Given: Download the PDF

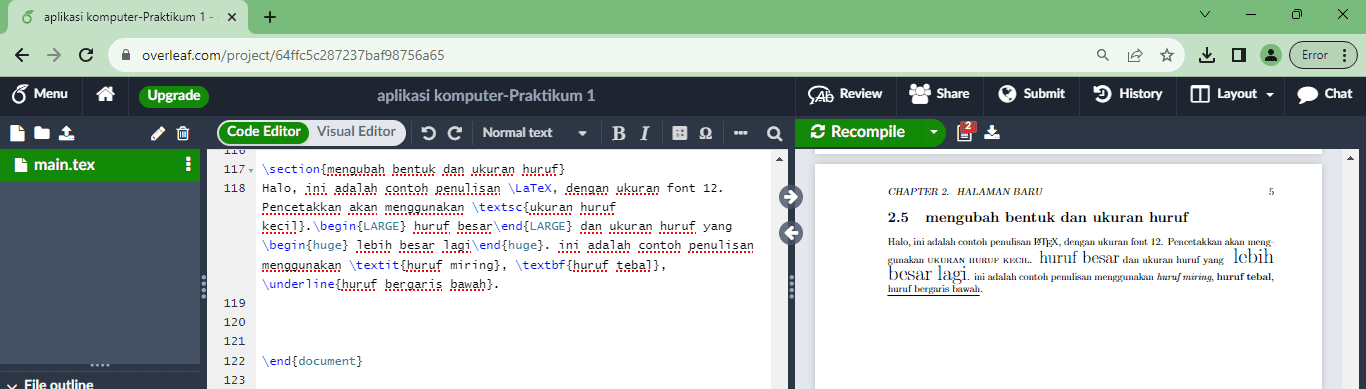Looking at the screenshot, I should tap(992, 133).
